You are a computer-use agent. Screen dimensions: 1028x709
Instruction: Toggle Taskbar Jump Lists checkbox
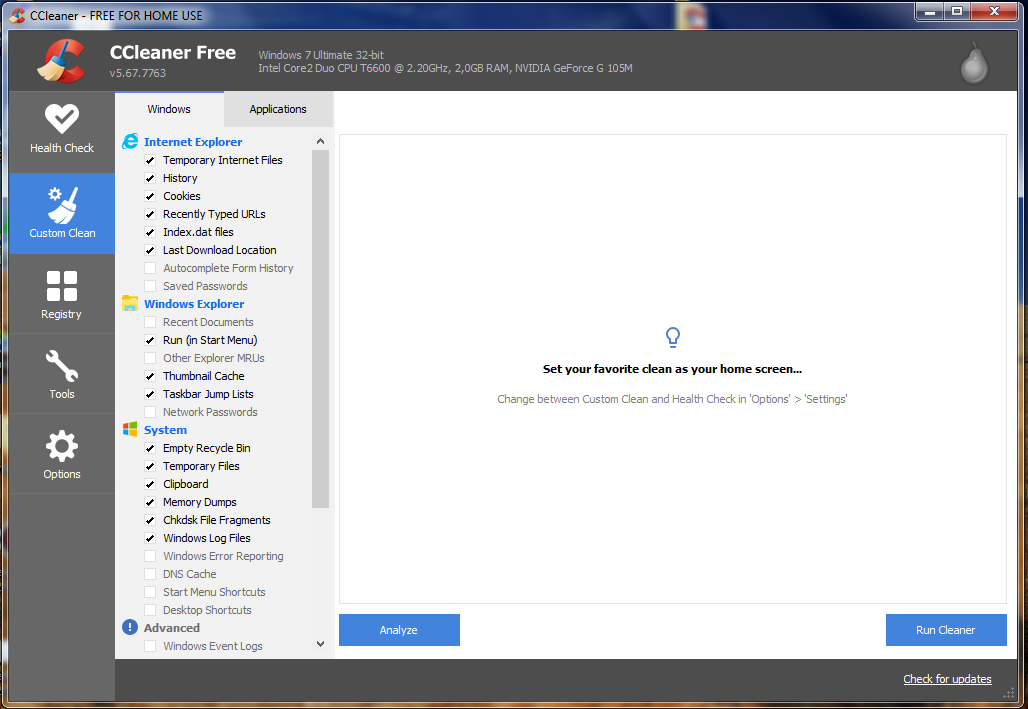click(x=150, y=394)
